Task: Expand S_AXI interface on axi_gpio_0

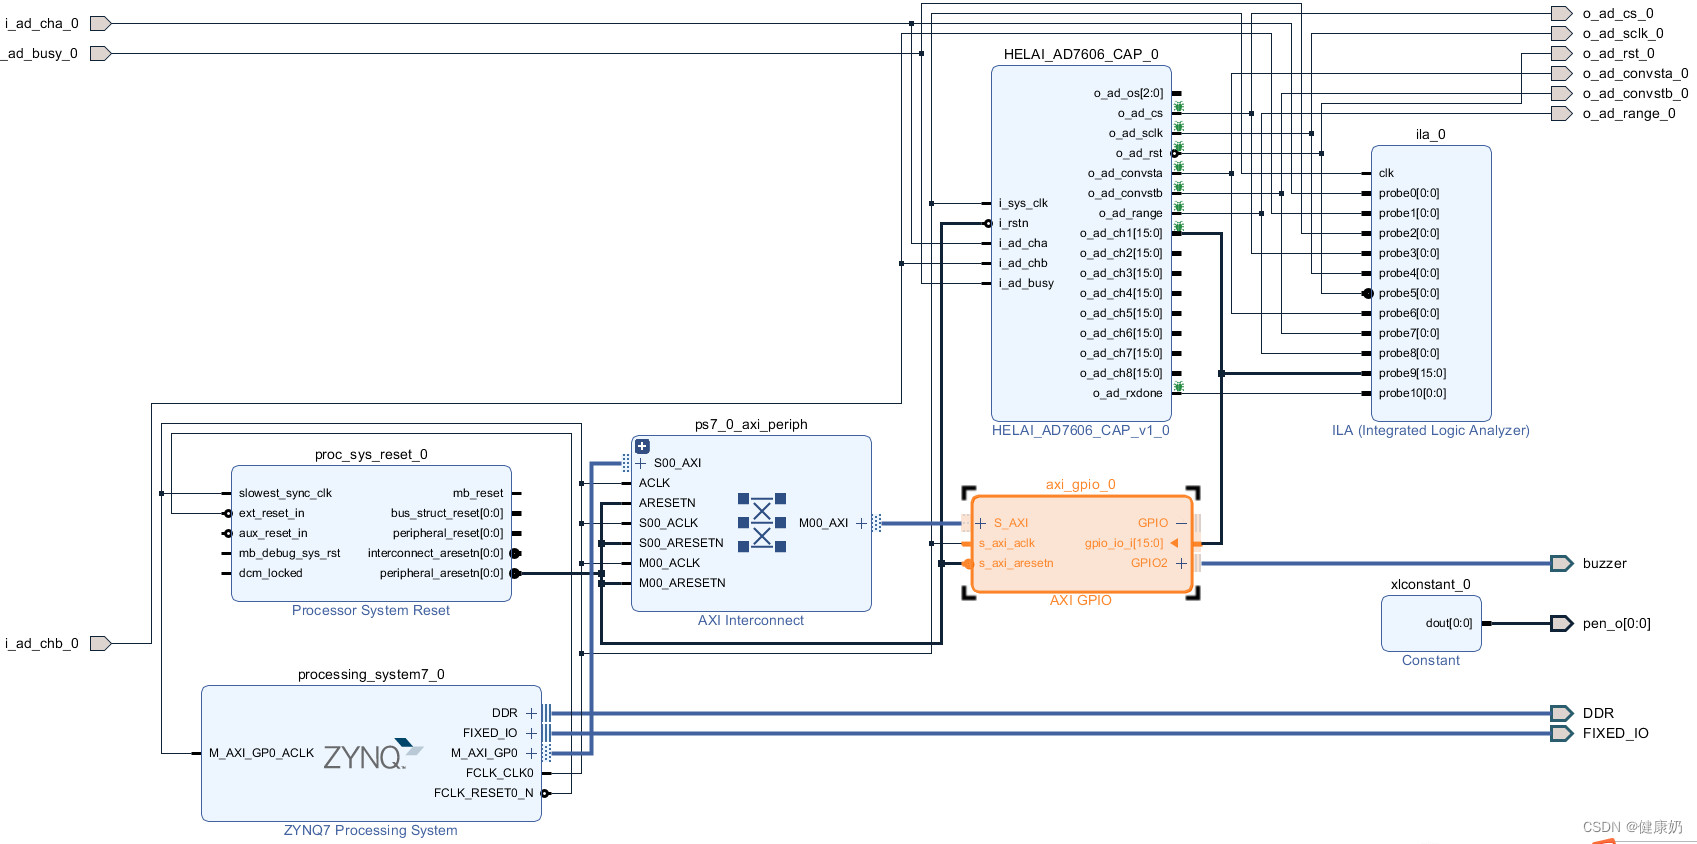Action: tap(981, 523)
